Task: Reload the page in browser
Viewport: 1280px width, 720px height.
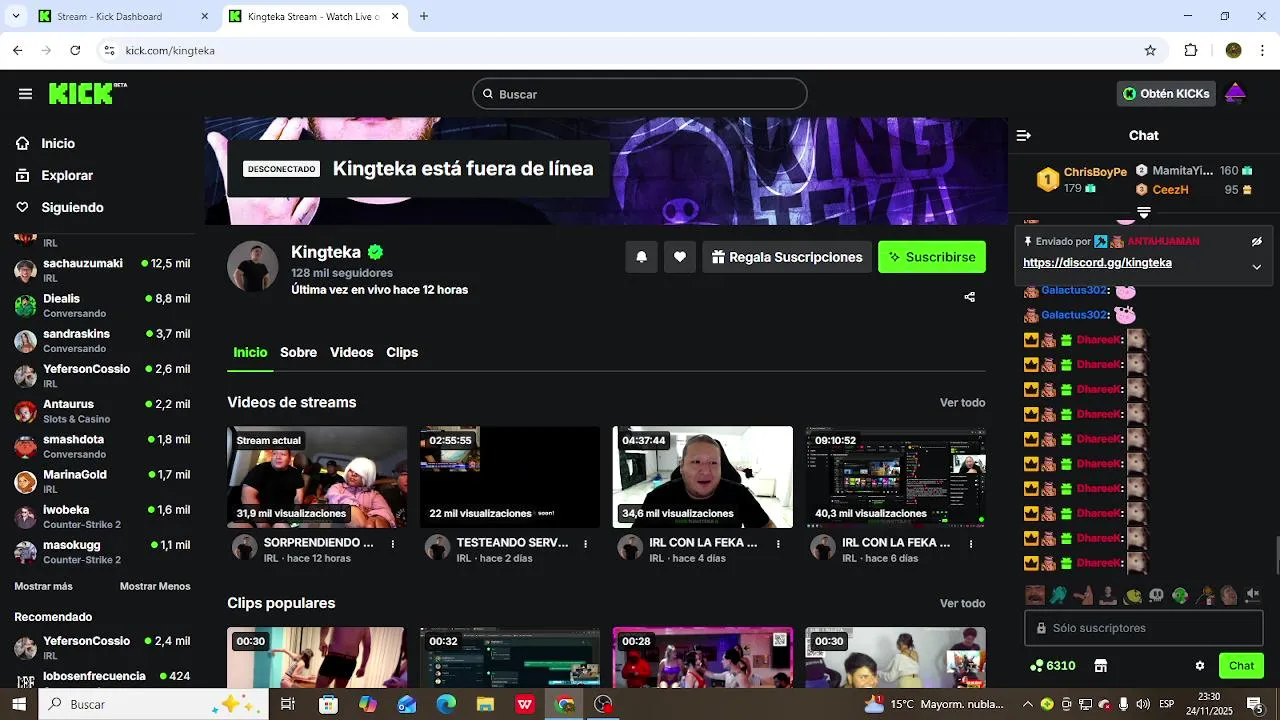Action: 75,50
